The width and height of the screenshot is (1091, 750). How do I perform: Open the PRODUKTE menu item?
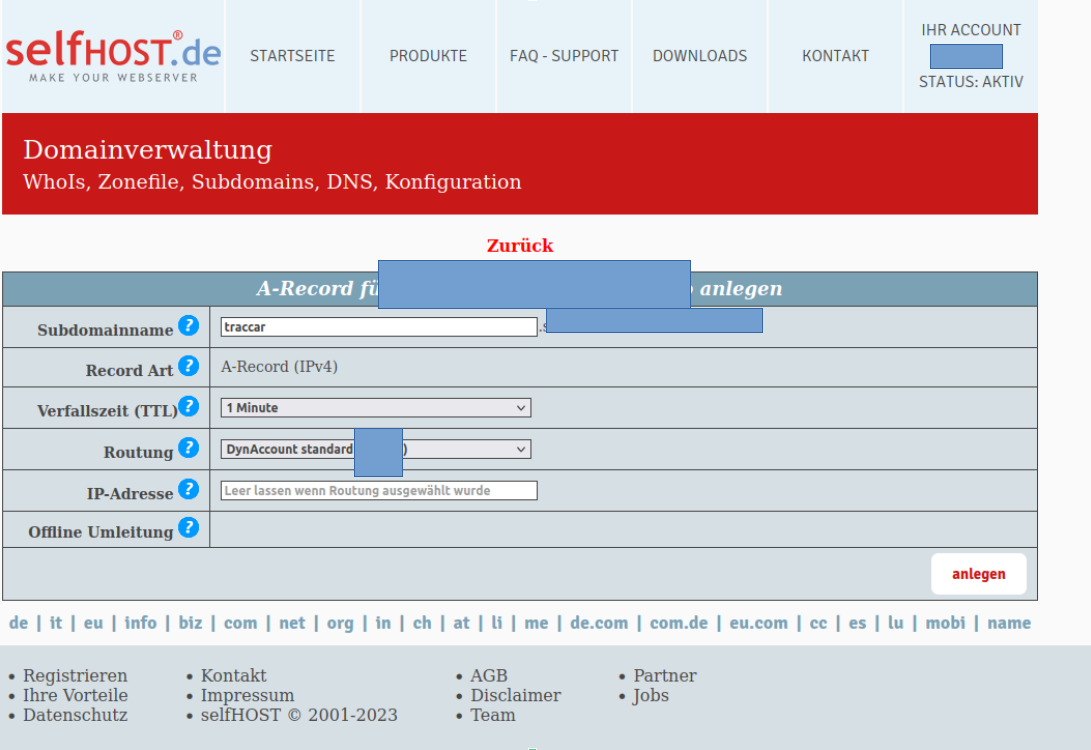pos(428,56)
